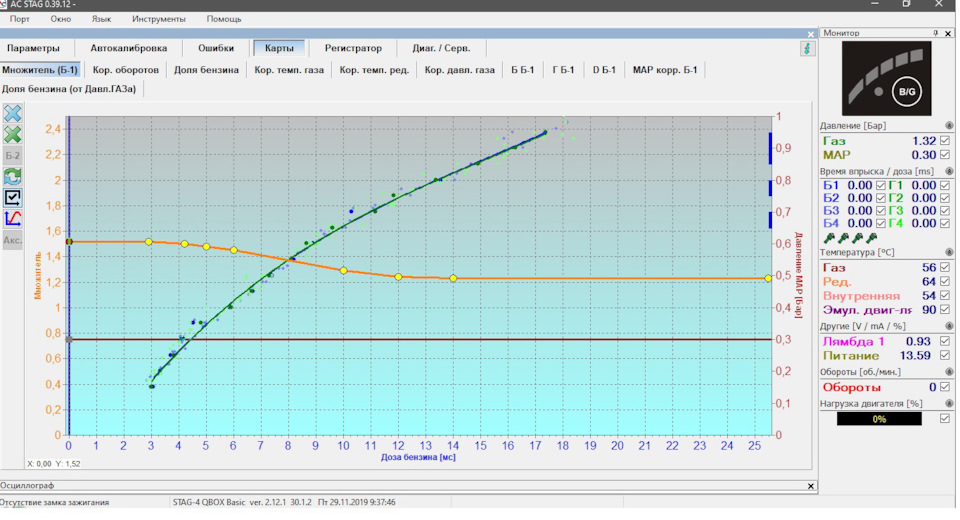Screen dimensions: 960x520
Task: Switch to the Параметры tab
Action: click(33, 48)
